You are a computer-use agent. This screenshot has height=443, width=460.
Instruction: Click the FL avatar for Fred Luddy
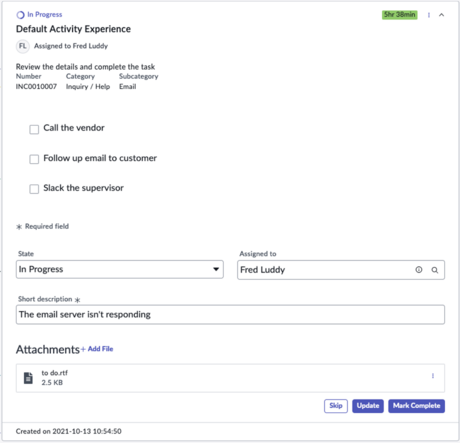(23, 46)
